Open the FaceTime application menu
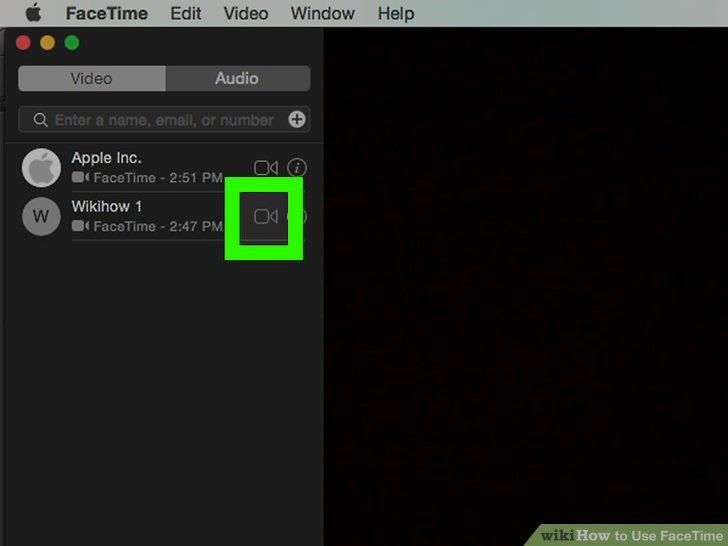Screen dimensions: 728x546 tap(107, 13)
